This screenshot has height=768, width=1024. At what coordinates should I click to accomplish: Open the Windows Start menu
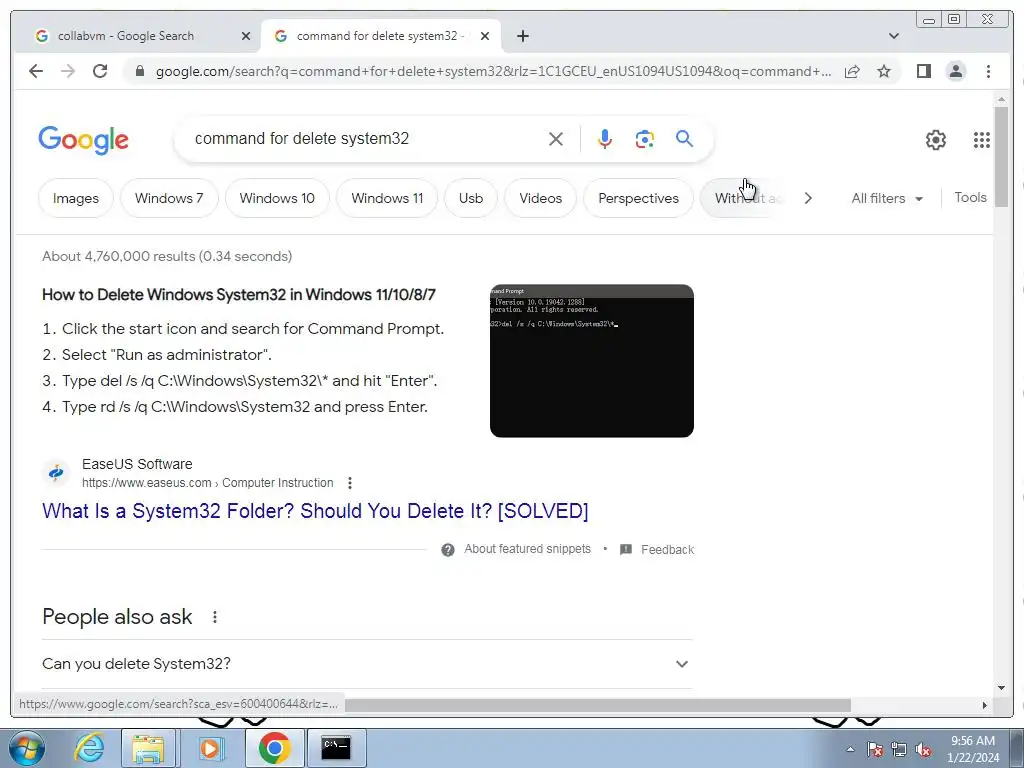tap(27, 748)
